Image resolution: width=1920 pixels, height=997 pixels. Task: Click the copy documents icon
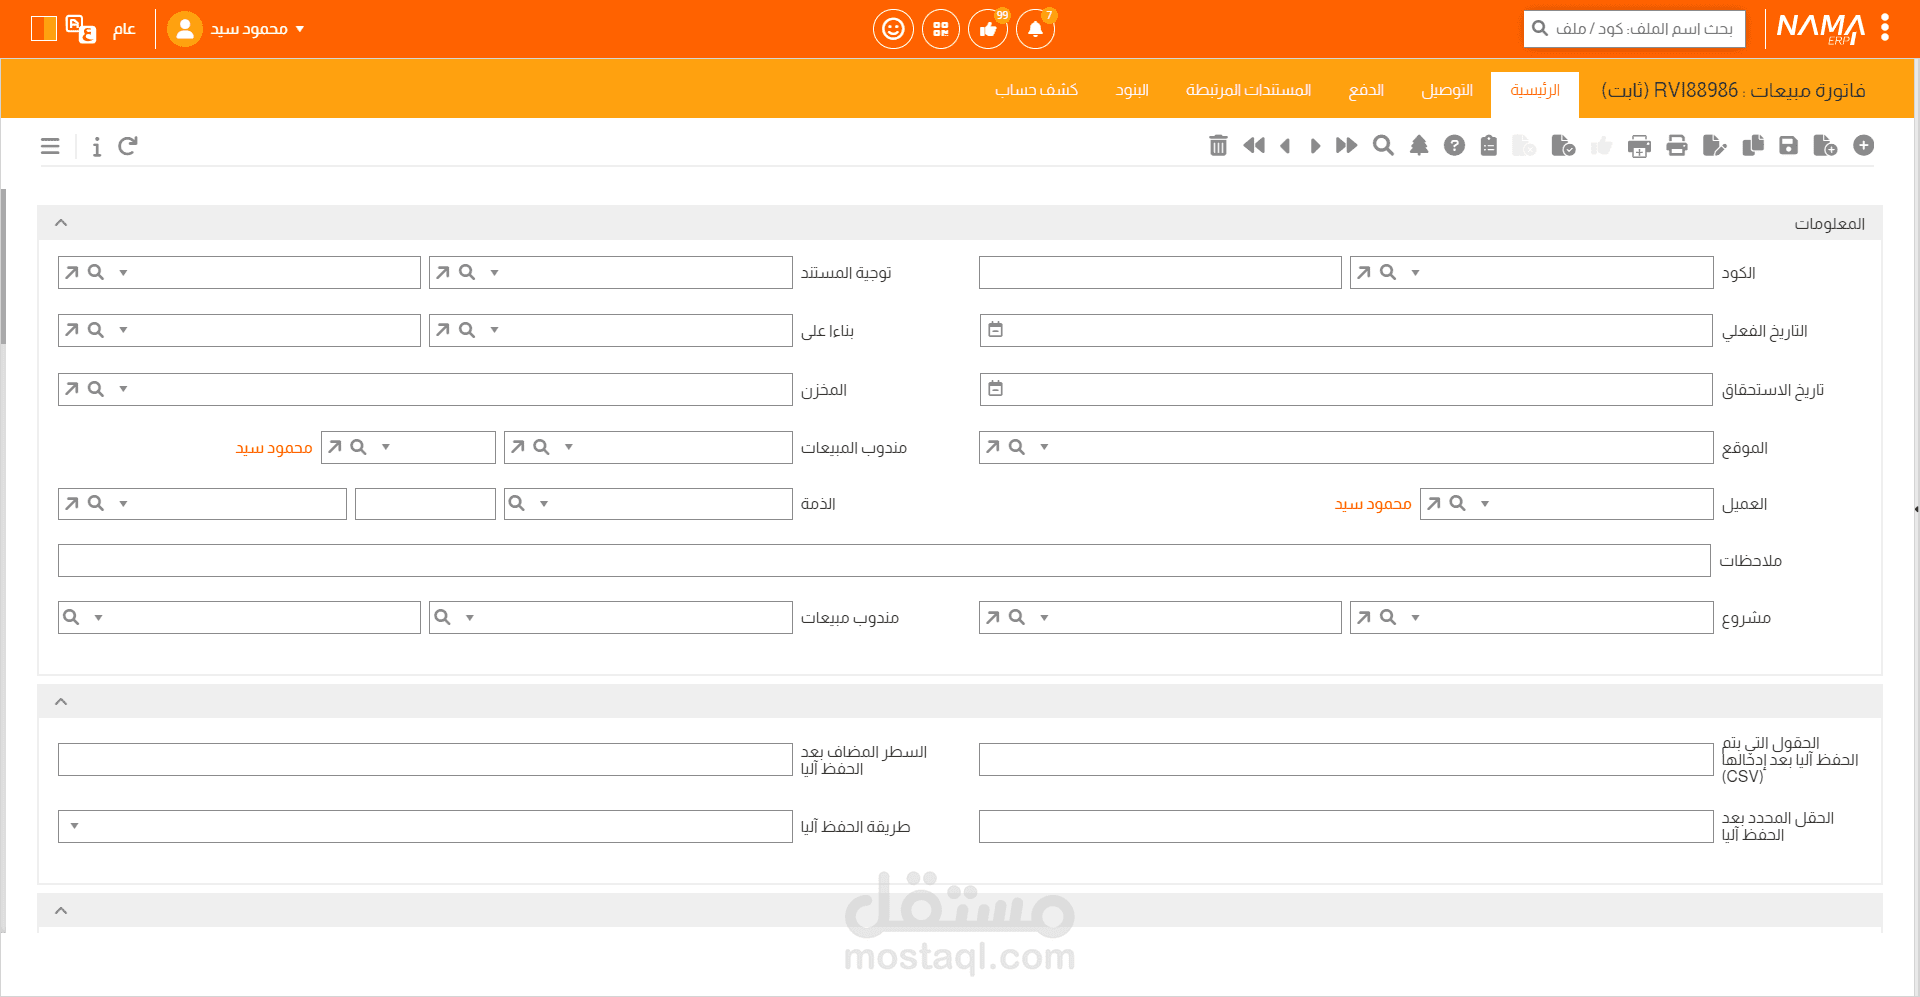tap(1753, 146)
